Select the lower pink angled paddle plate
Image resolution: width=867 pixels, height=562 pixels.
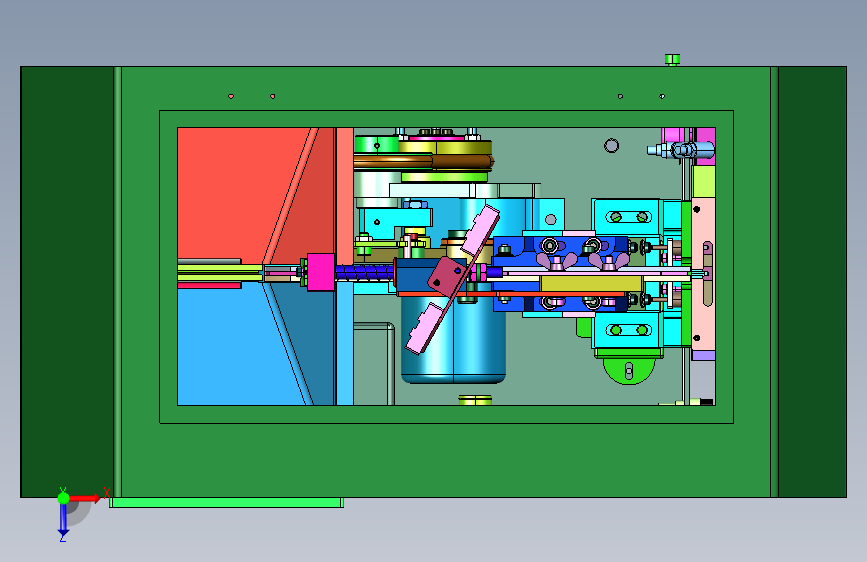[x=424, y=329]
